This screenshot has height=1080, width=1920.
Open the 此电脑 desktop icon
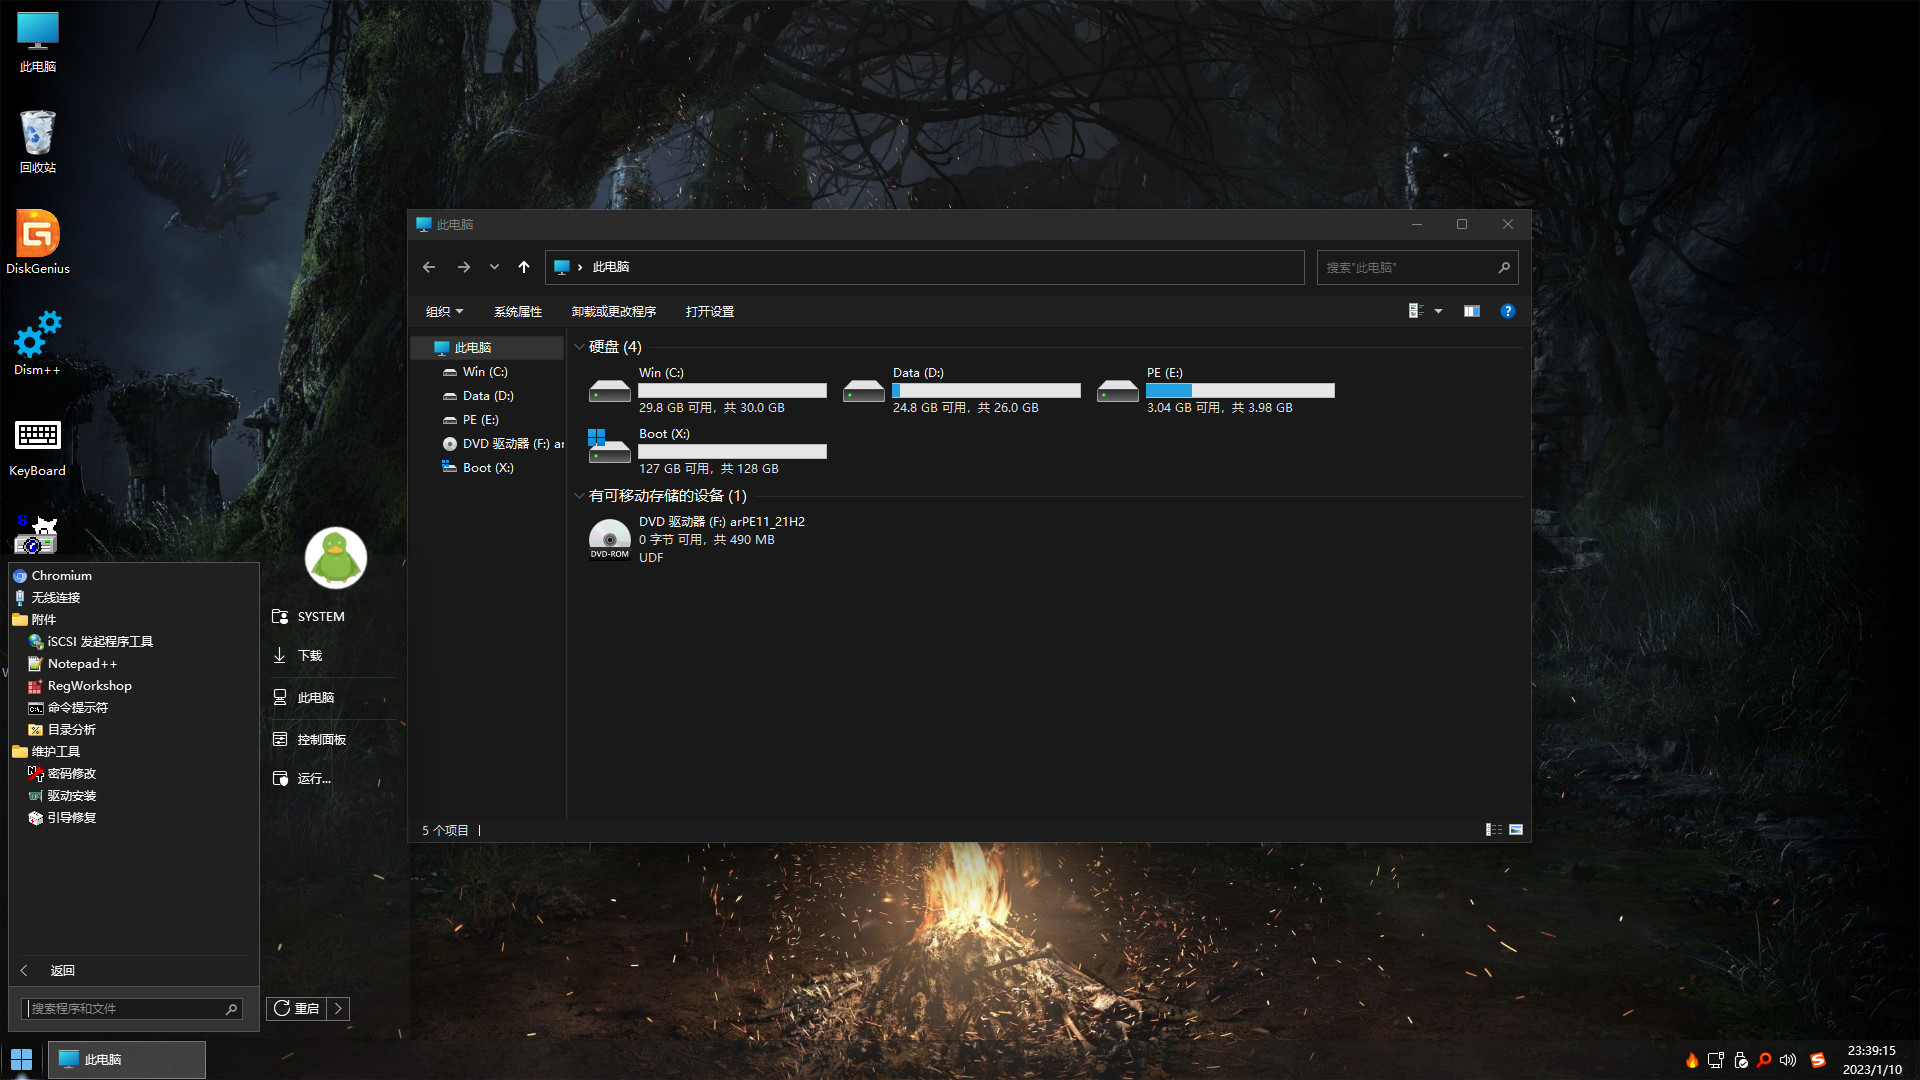click(x=38, y=42)
